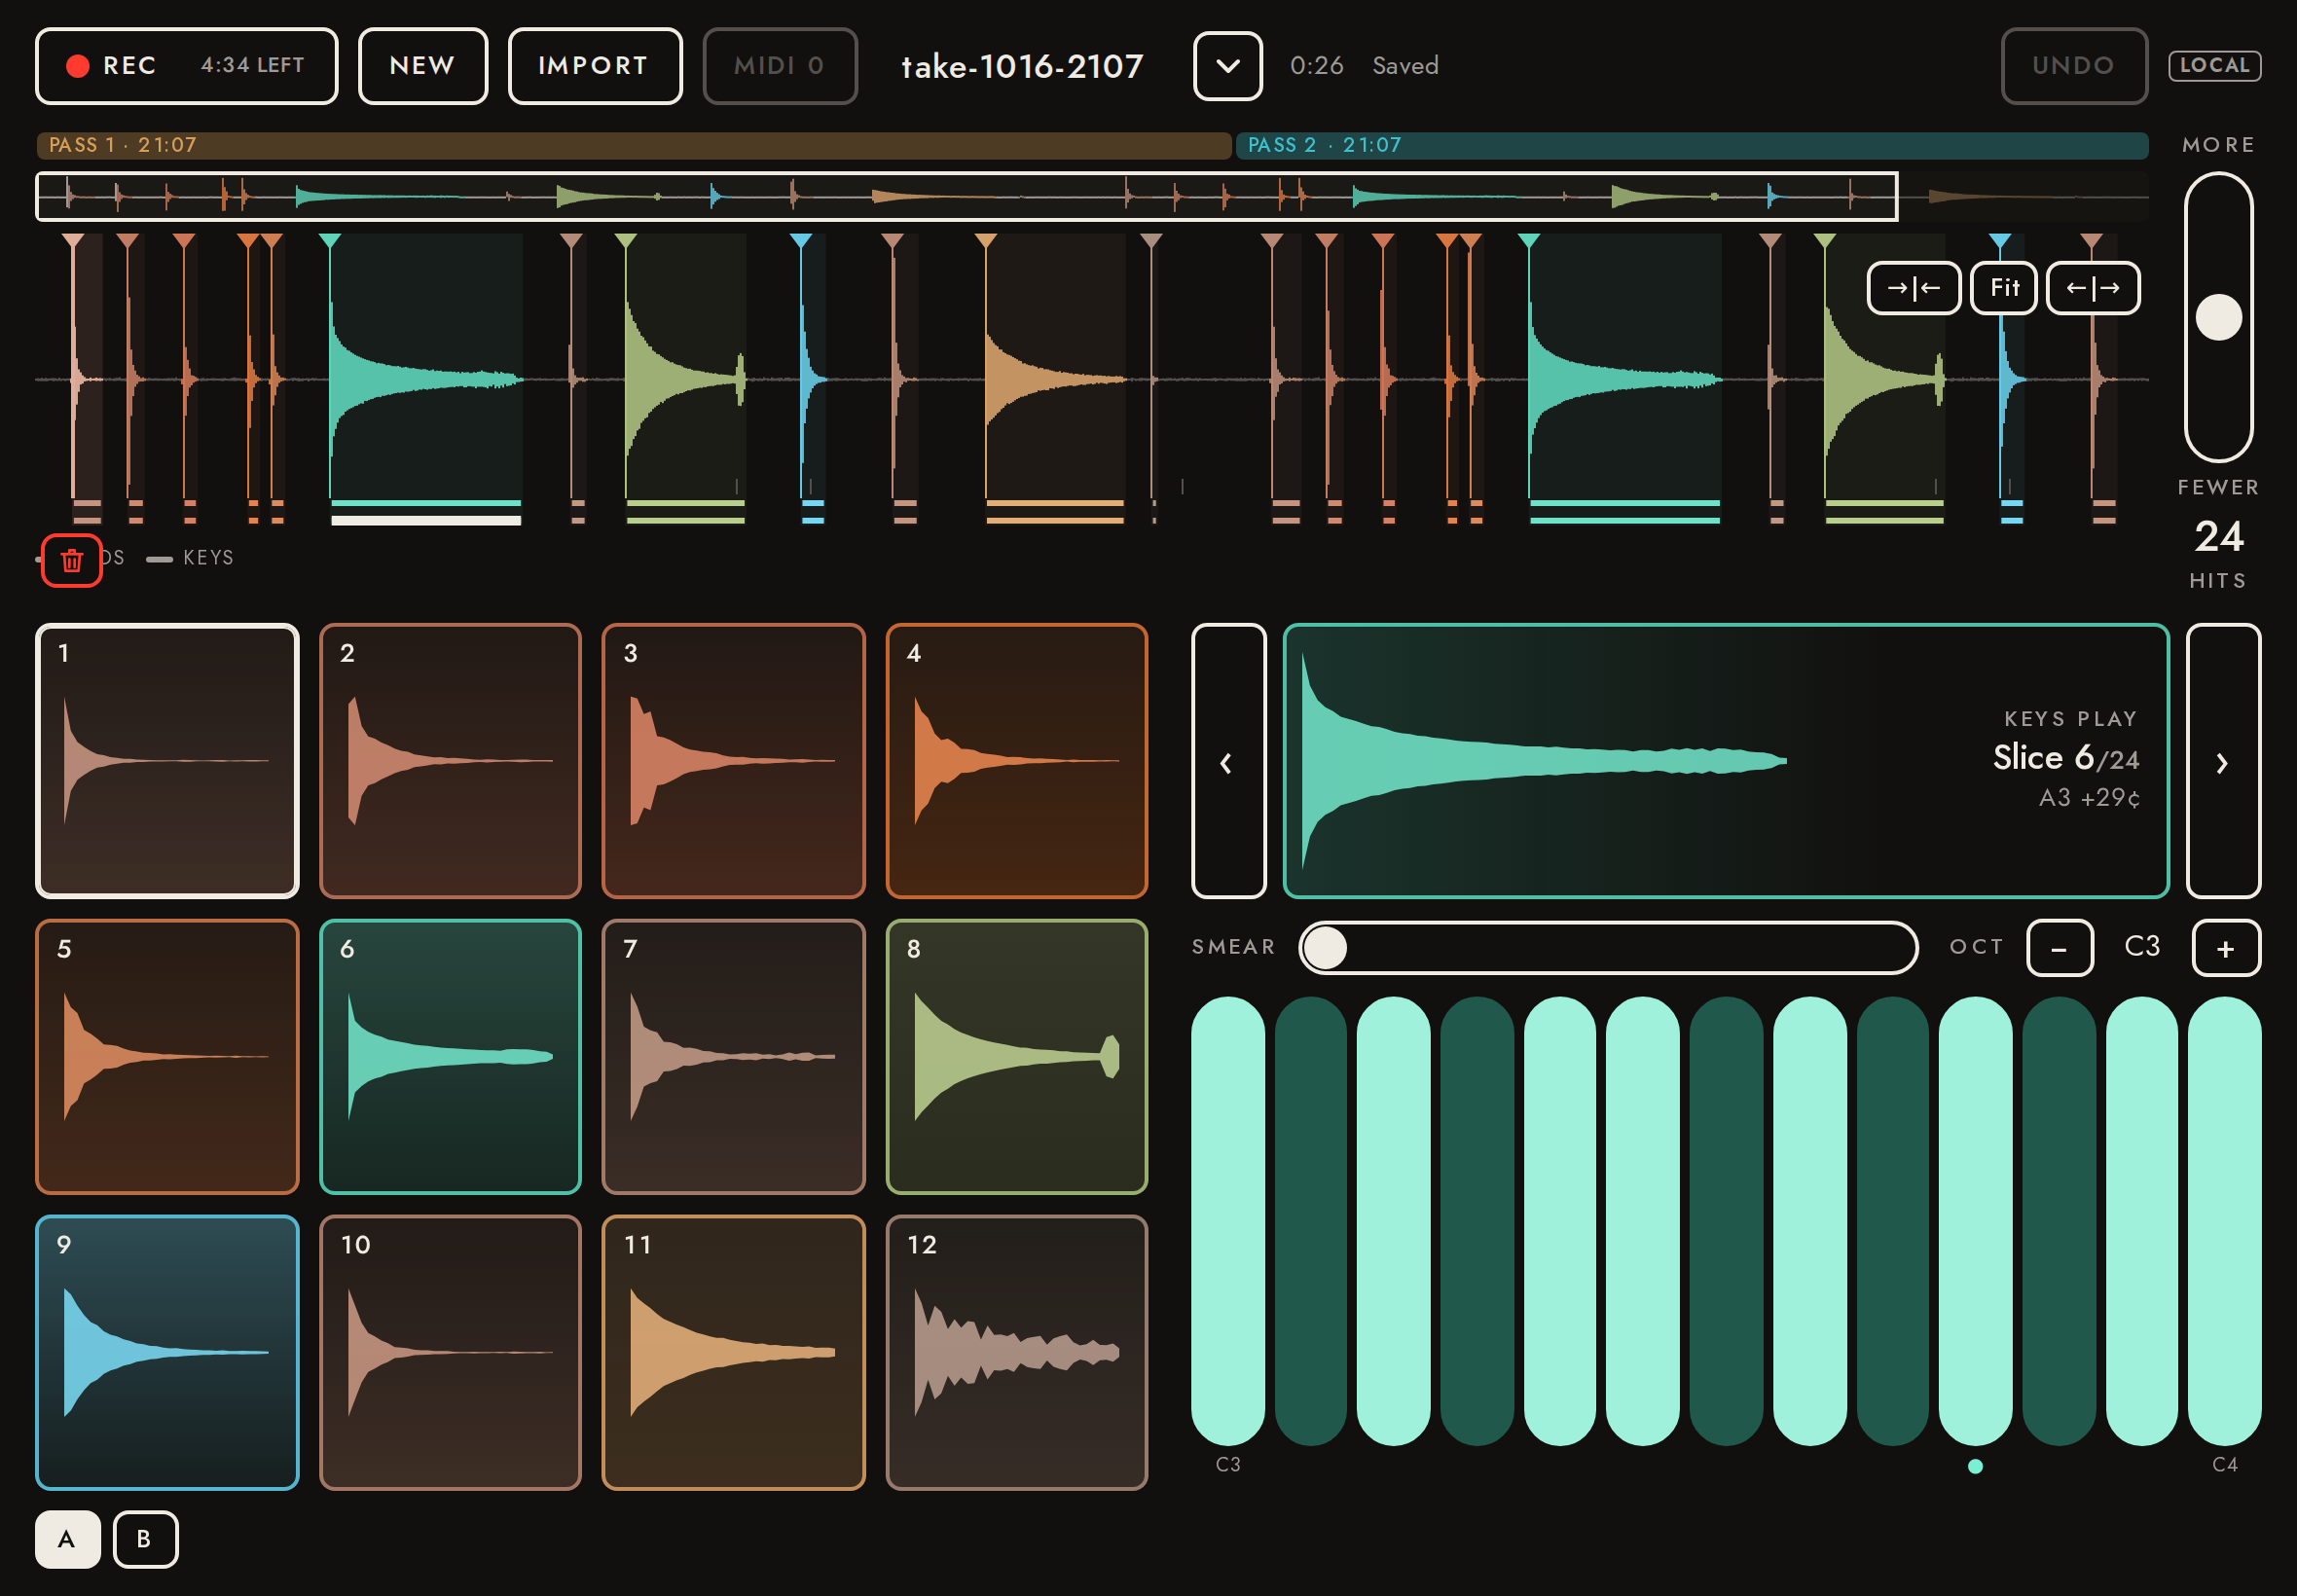Go to the next slice with right chevron
The image size is (2297, 1596).
click(x=2223, y=761)
